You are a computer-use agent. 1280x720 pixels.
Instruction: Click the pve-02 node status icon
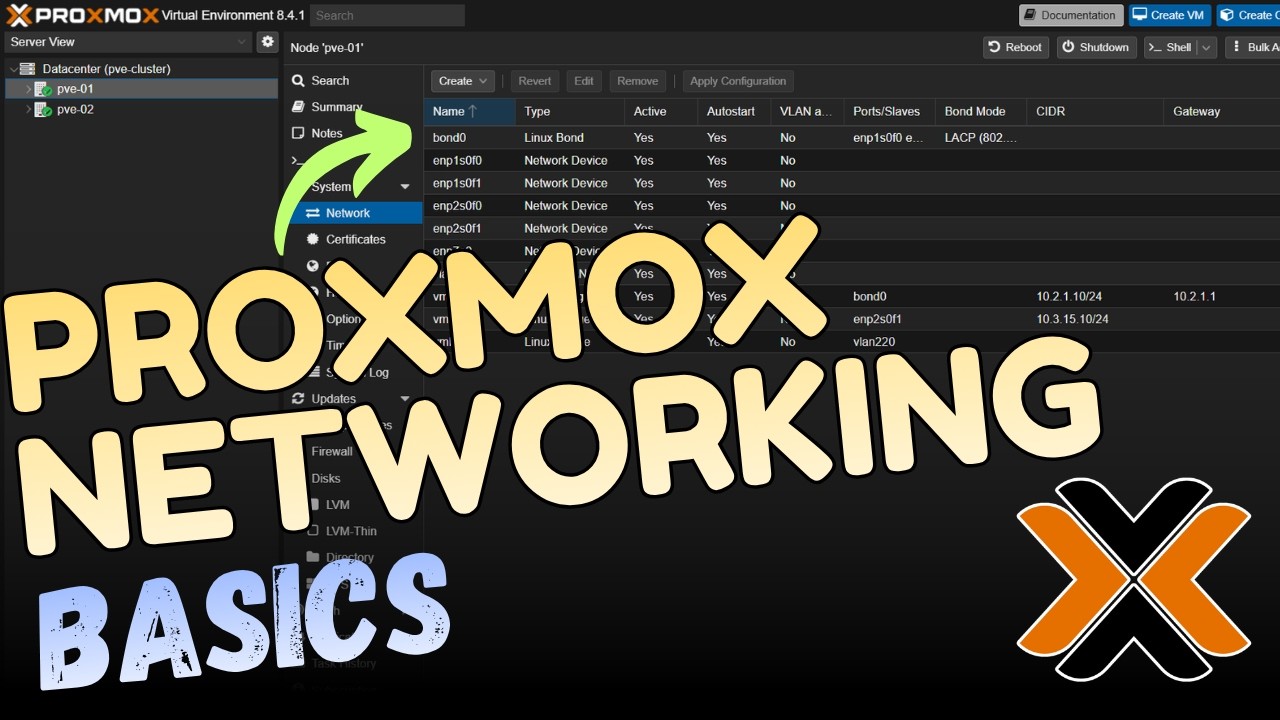coord(43,110)
